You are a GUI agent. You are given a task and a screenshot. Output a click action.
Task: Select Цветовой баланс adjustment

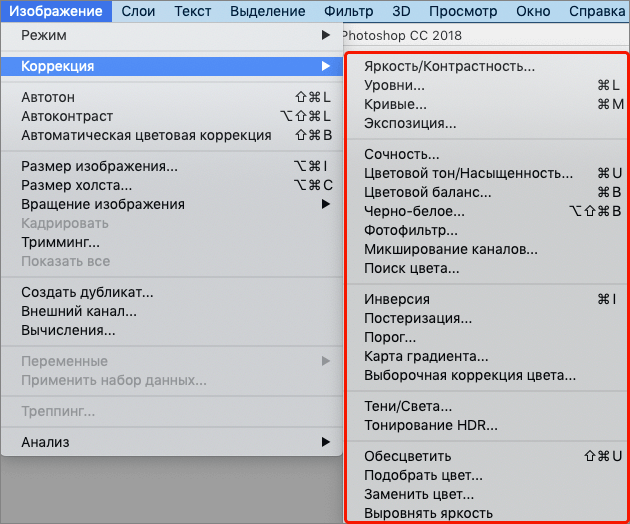click(487, 192)
